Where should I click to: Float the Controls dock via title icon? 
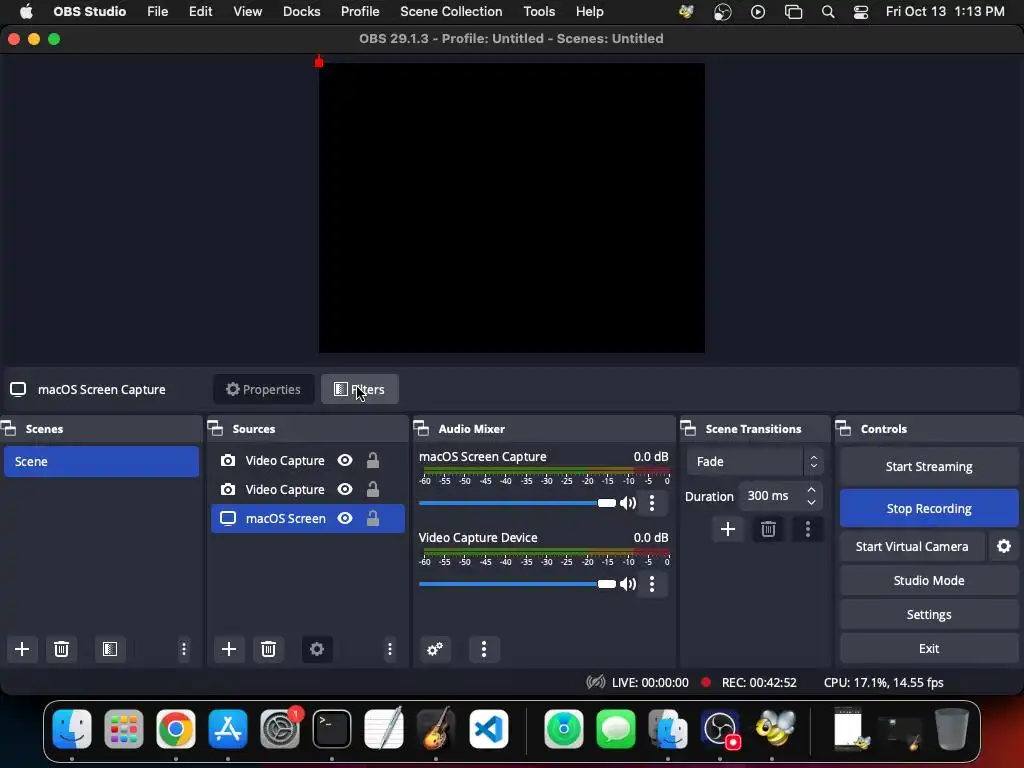point(844,428)
